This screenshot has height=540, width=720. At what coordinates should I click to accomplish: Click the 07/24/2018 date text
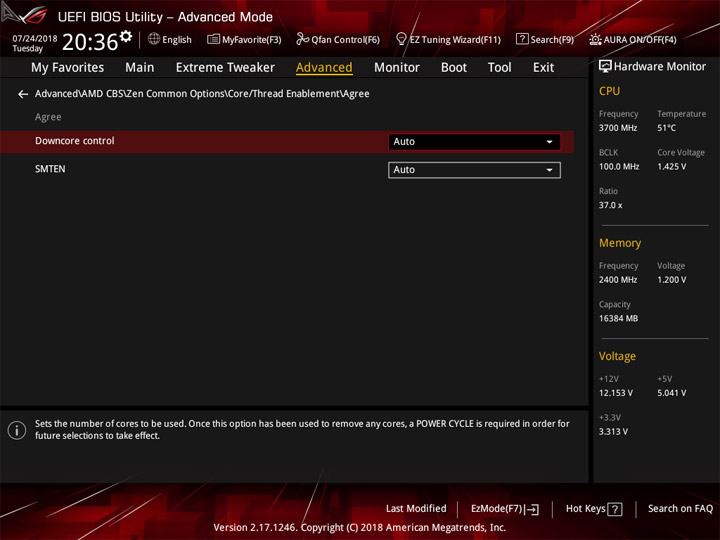point(35,39)
